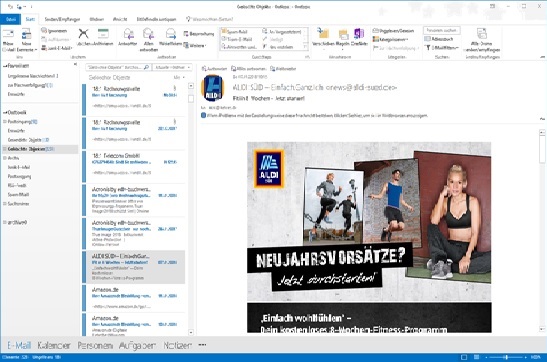
Task: Open the Adressbuch address book
Action: point(439,39)
